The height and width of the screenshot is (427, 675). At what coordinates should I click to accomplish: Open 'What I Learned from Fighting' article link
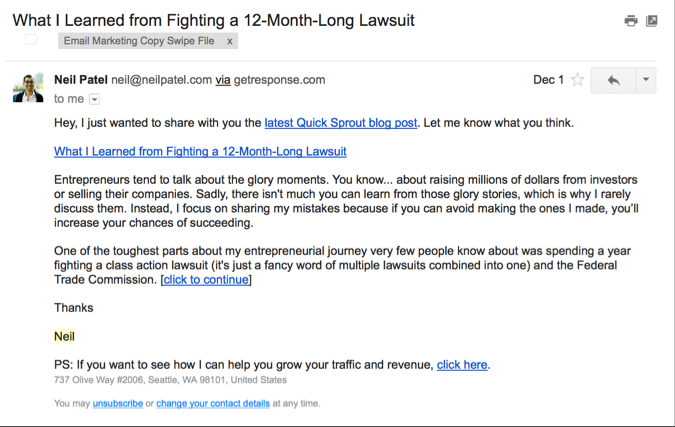pyautogui.click(x=200, y=152)
